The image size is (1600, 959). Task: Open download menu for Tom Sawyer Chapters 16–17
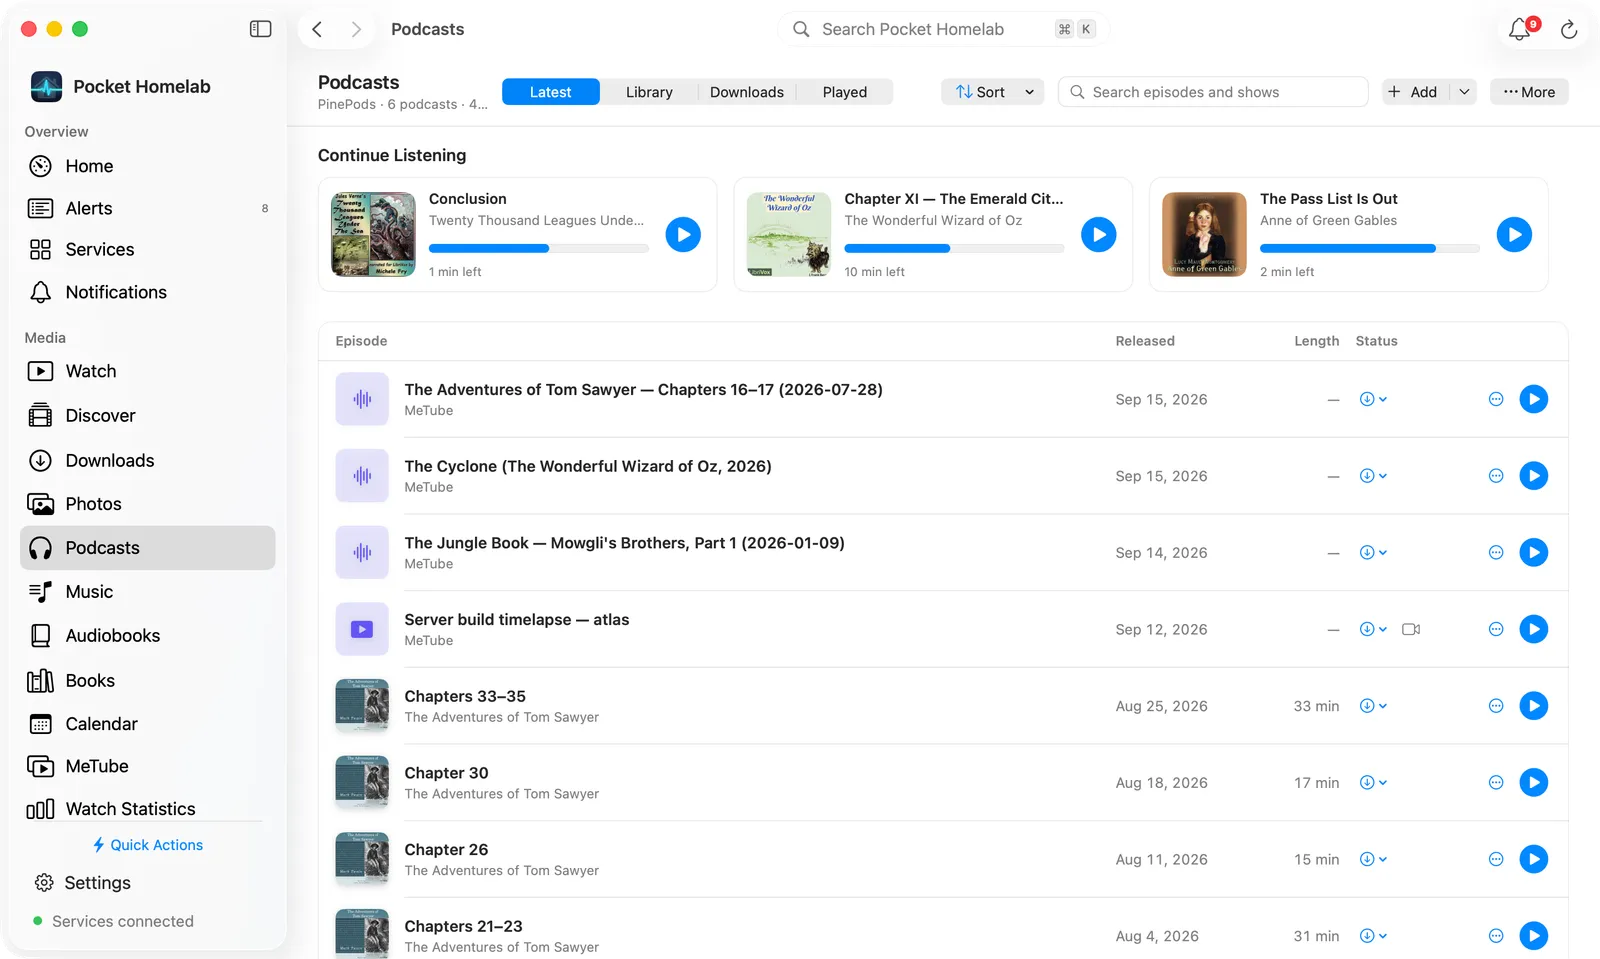(x=1373, y=399)
